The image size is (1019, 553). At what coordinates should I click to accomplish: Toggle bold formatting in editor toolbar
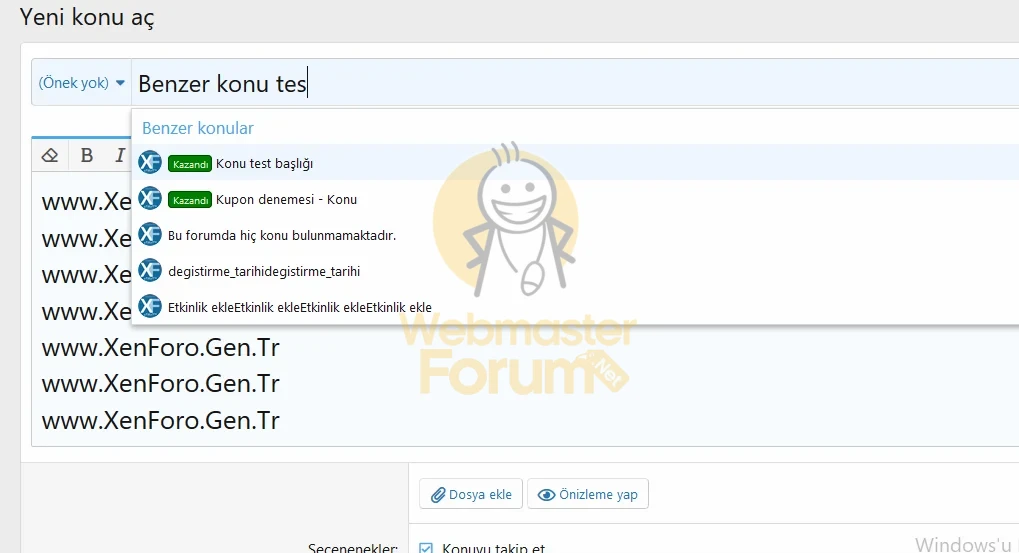(87, 155)
